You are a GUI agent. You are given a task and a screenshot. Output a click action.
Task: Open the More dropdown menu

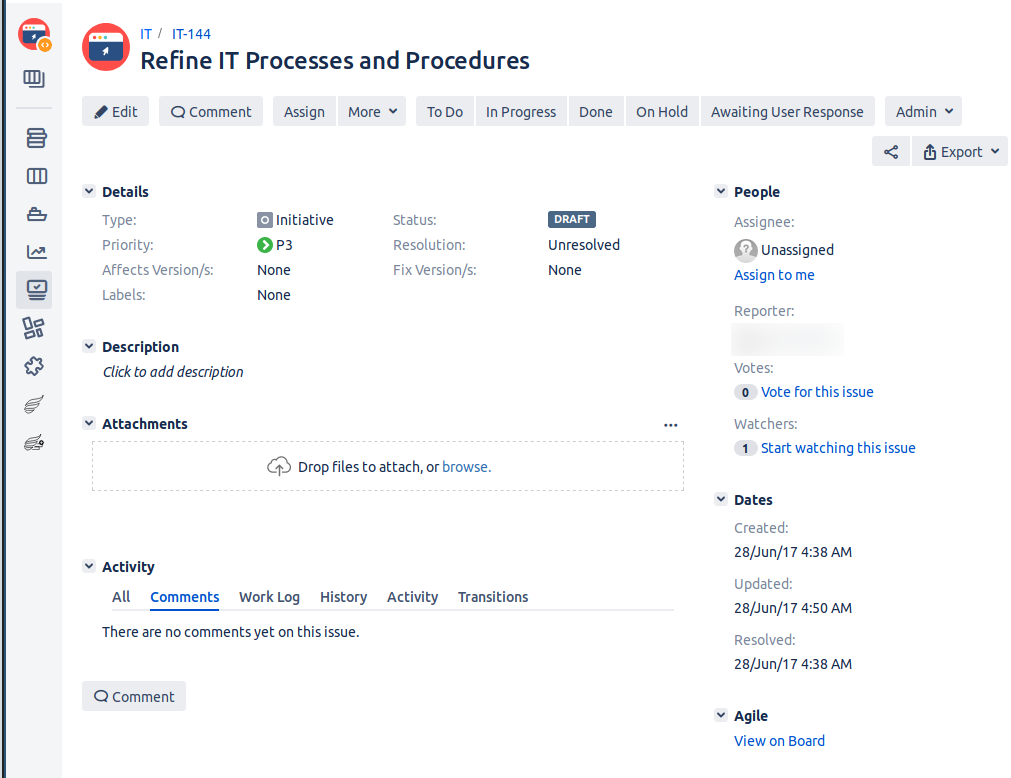pos(374,112)
